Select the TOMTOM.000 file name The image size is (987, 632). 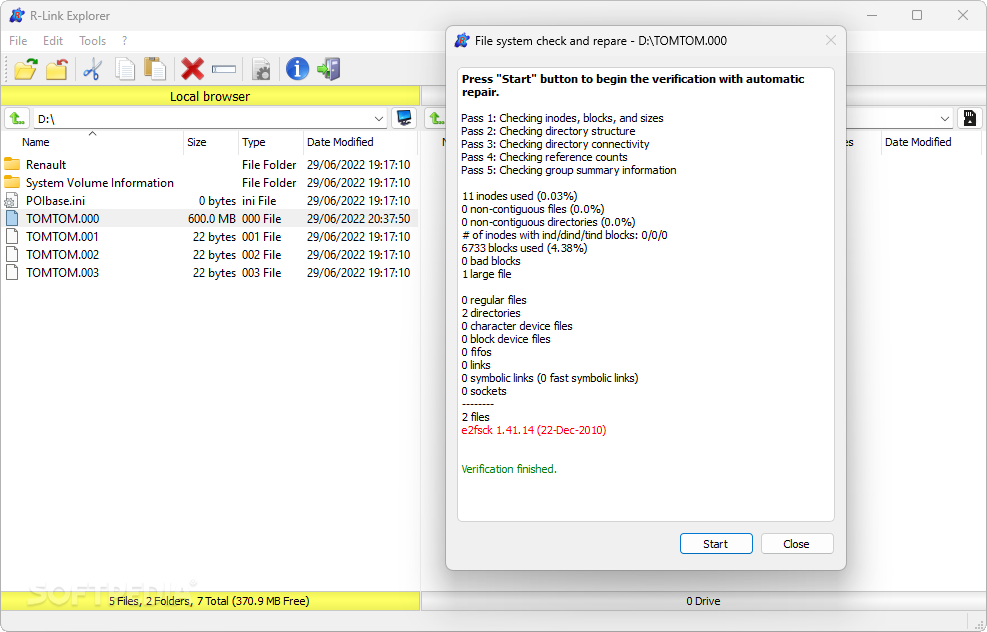[x=62, y=219]
